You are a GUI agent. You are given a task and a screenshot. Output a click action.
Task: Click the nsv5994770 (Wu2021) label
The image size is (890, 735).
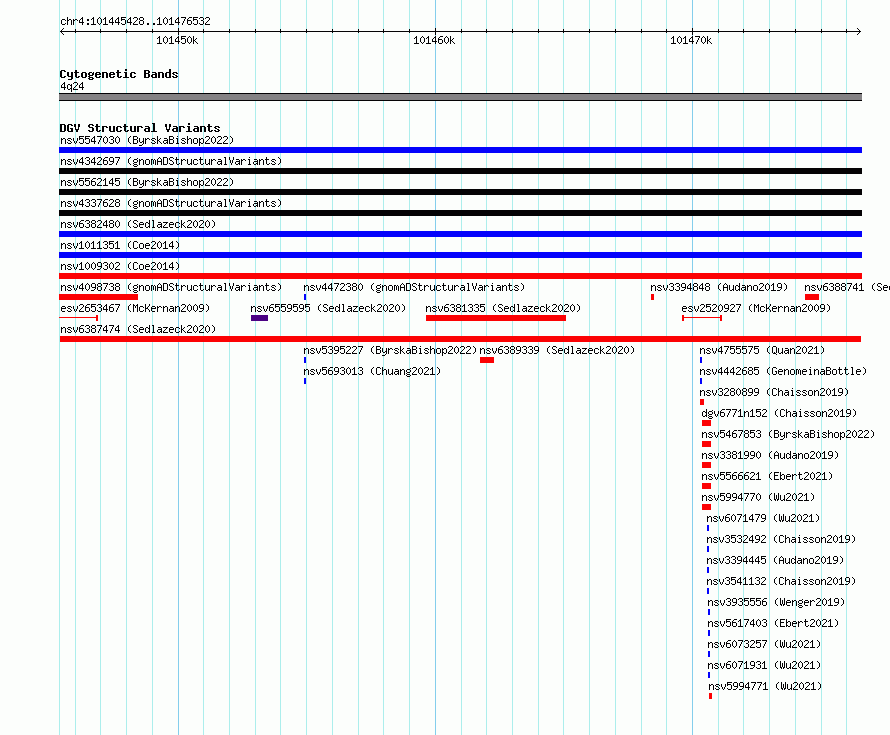pyautogui.click(x=758, y=497)
